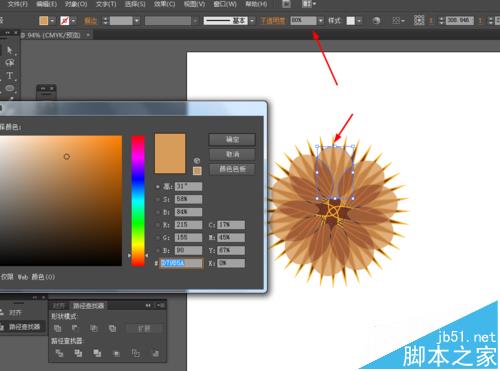The width and height of the screenshot is (500, 371).
Task: Open the stroke weight dropdown
Action: (x=137, y=21)
